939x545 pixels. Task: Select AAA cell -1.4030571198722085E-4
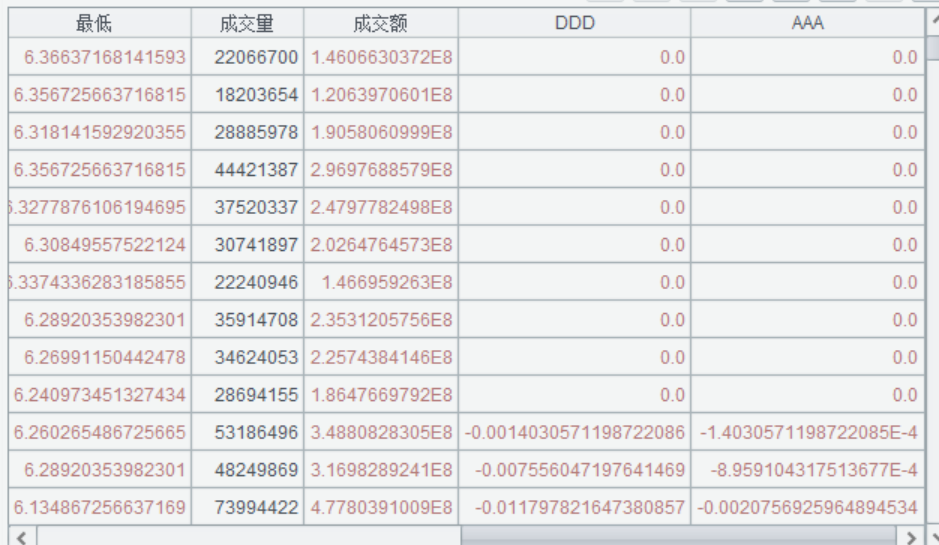point(807,432)
